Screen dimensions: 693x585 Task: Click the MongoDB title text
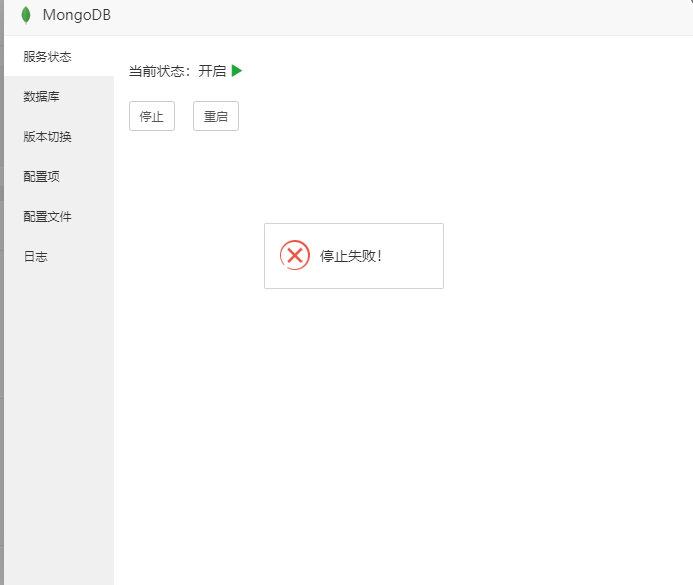(76, 15)
